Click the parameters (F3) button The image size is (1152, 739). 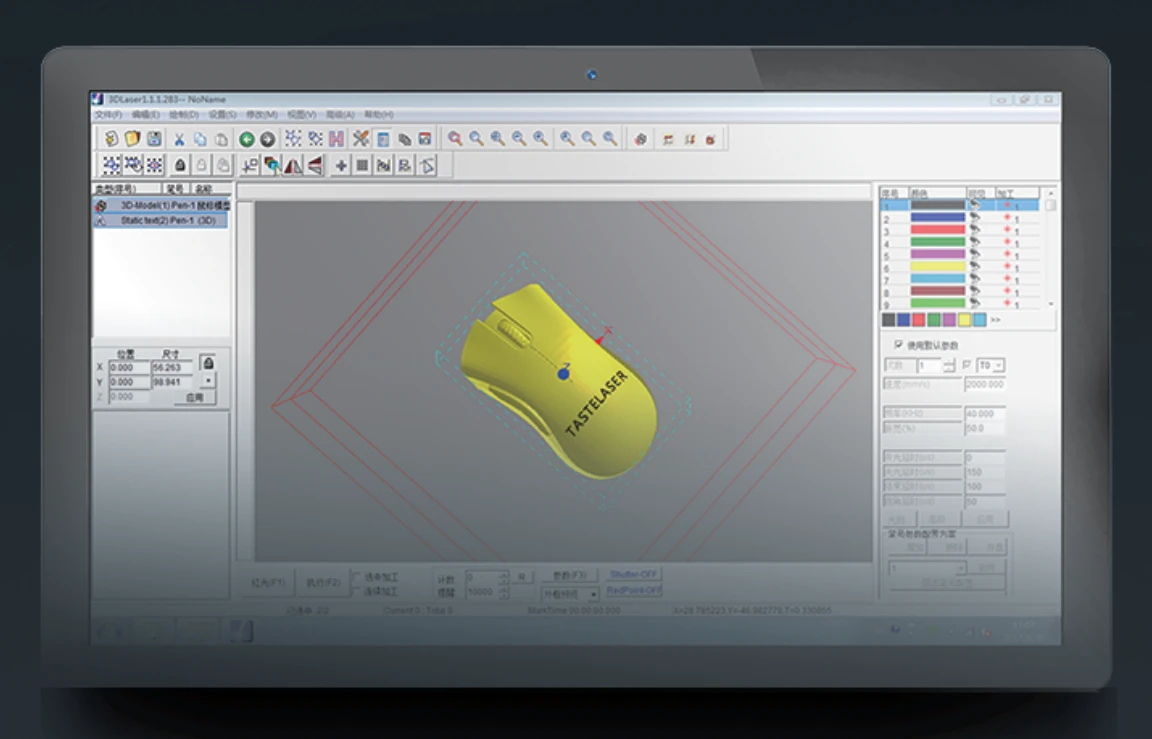570,575
